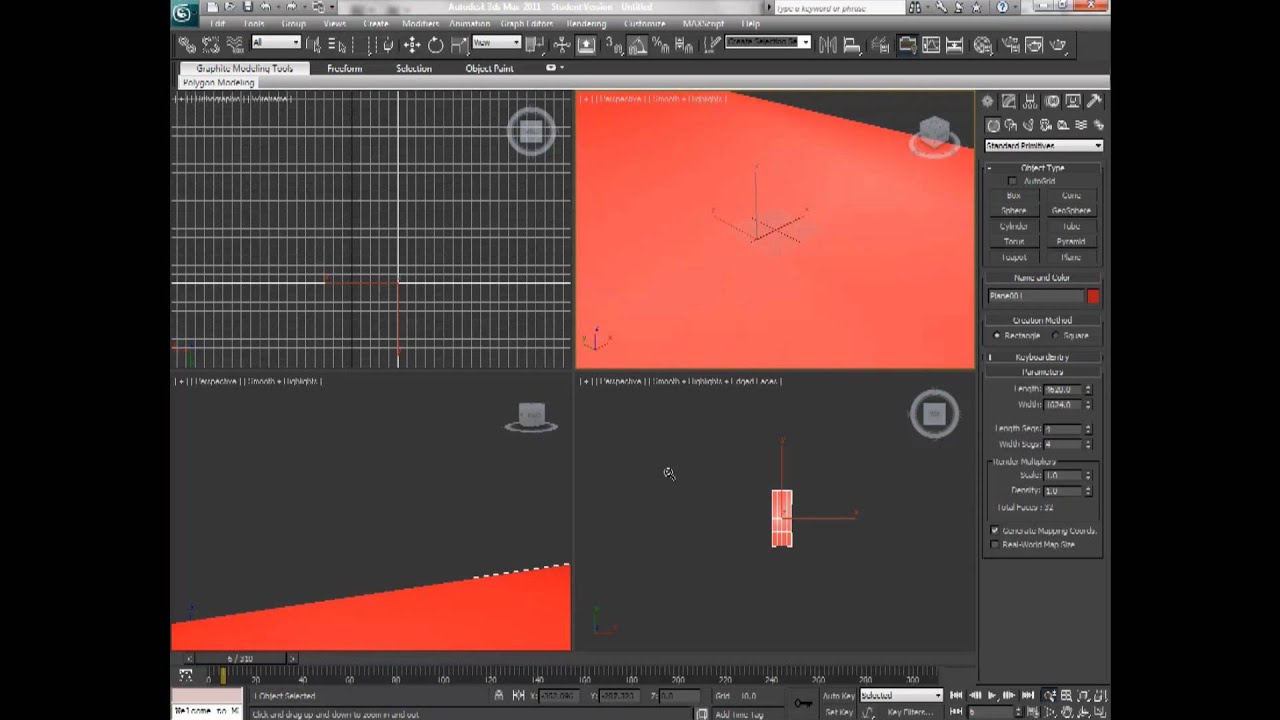Click the Width Segs input field

click(1063, 444)
